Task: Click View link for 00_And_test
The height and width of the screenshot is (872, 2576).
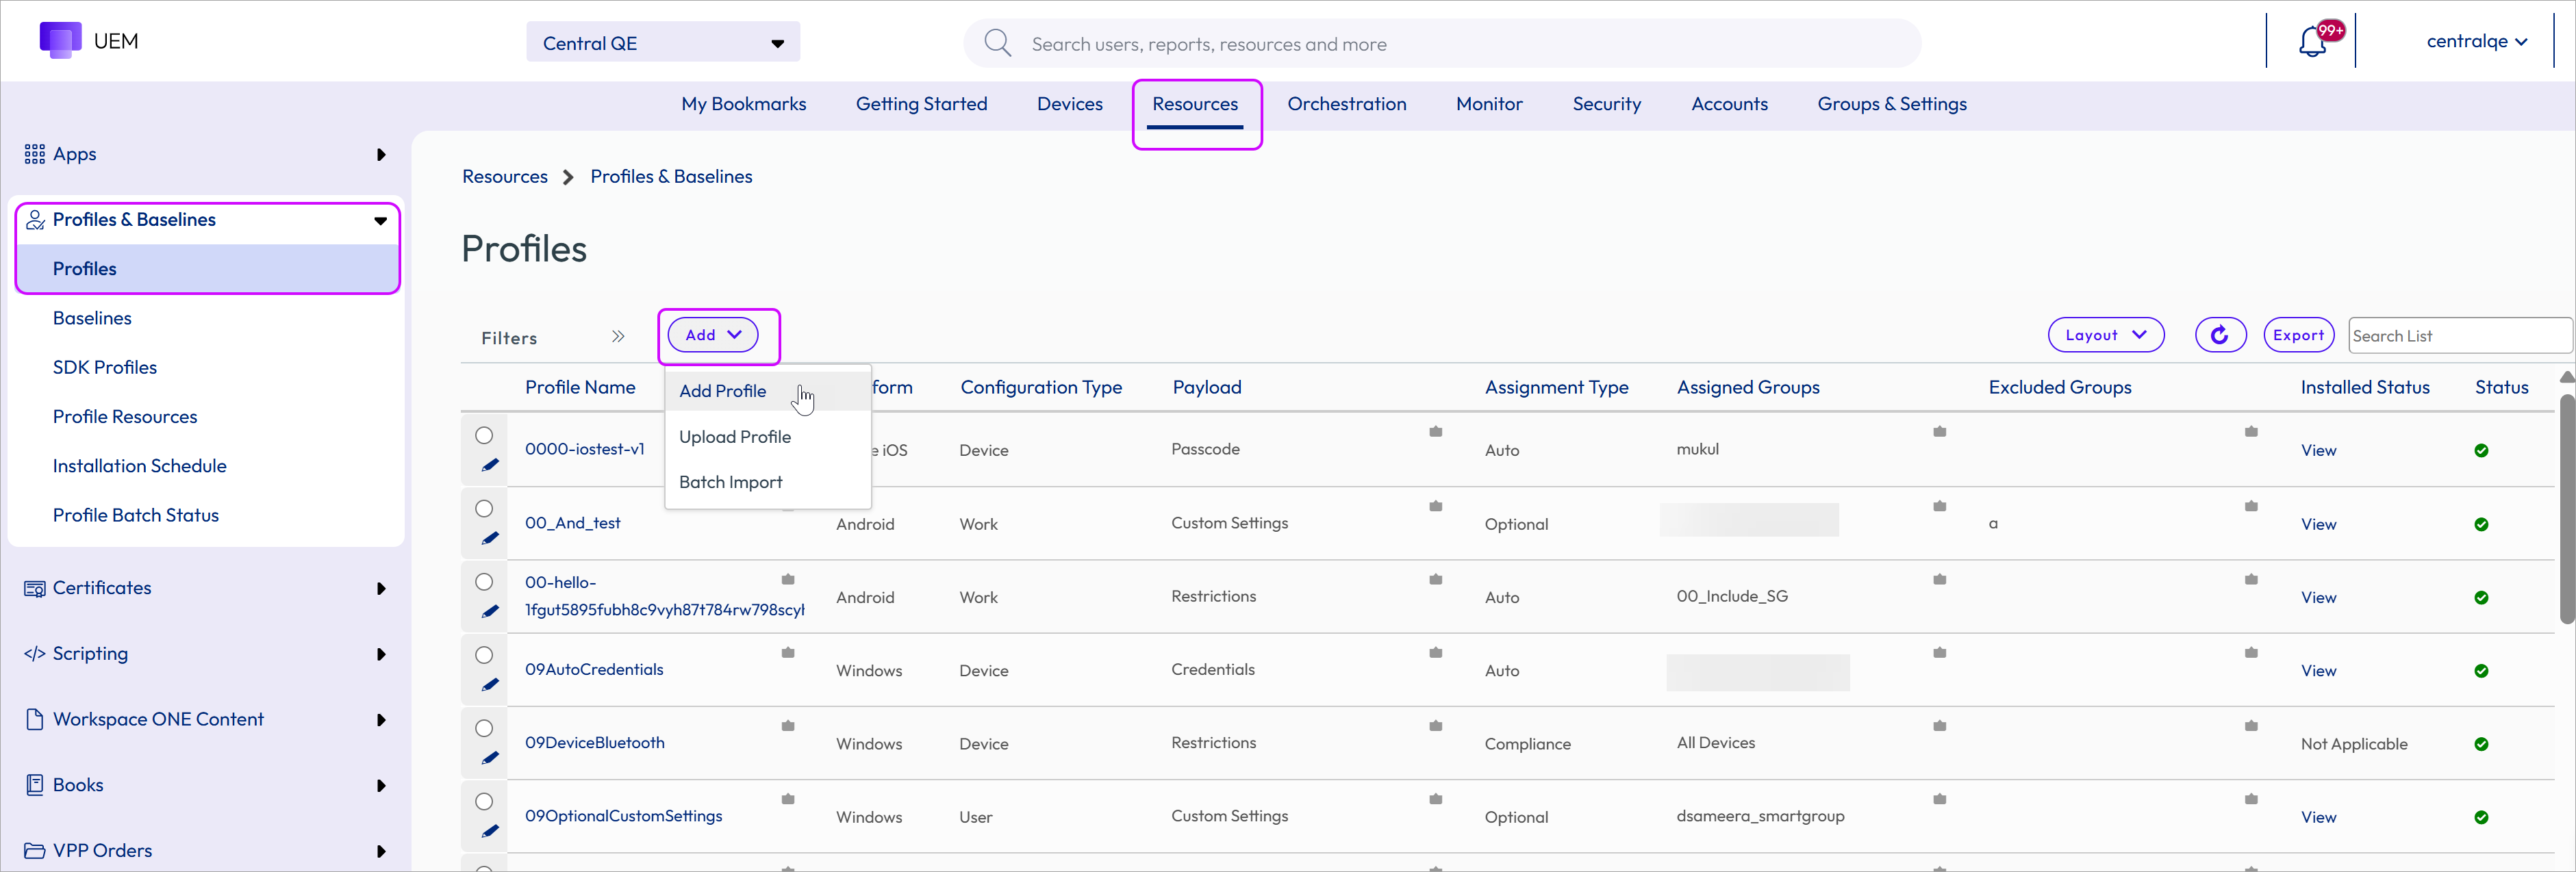Action: (2318, 524)
